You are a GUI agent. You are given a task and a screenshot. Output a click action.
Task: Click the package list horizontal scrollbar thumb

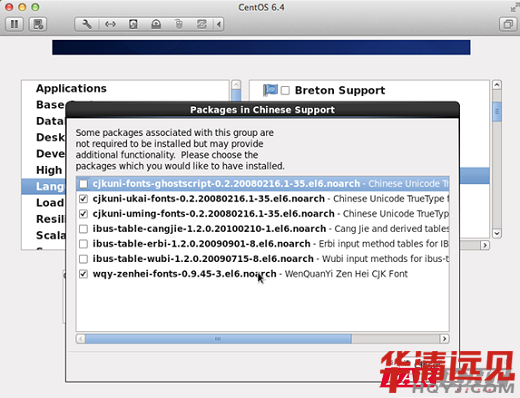pos(218,339)
